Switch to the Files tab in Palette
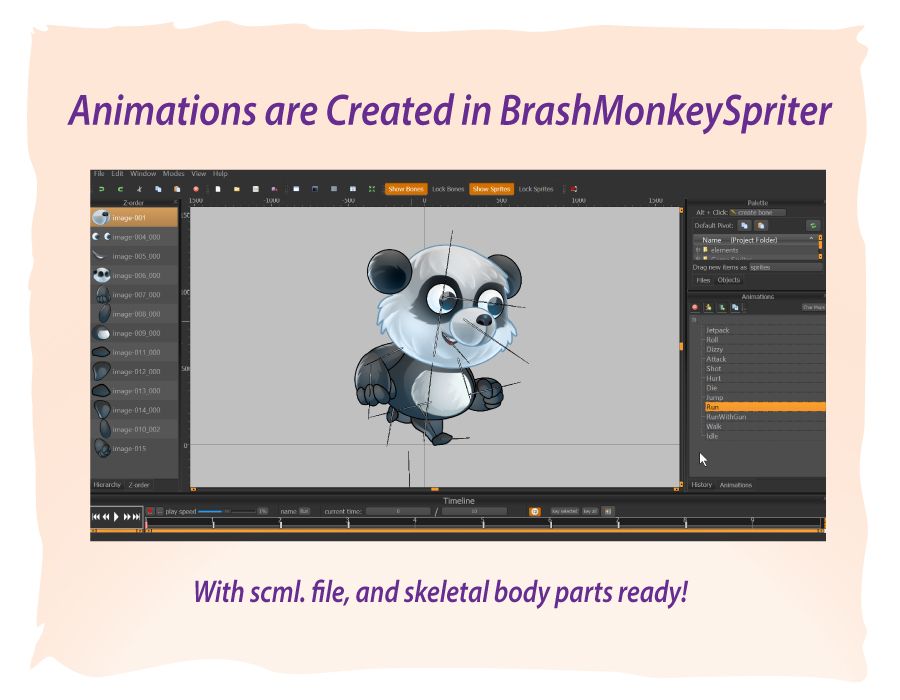900x700 pixels. tap(703, 280)
